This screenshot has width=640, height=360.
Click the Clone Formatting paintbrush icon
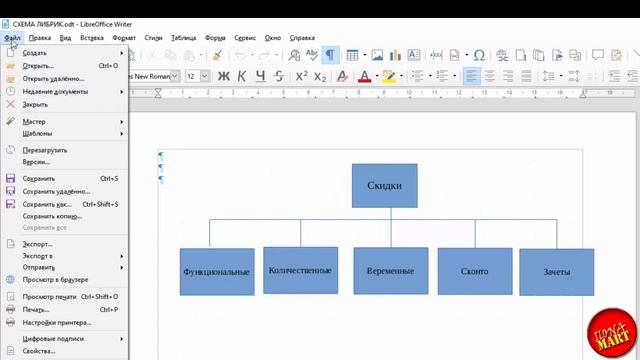pyautogui.click(x=218, y=55)
